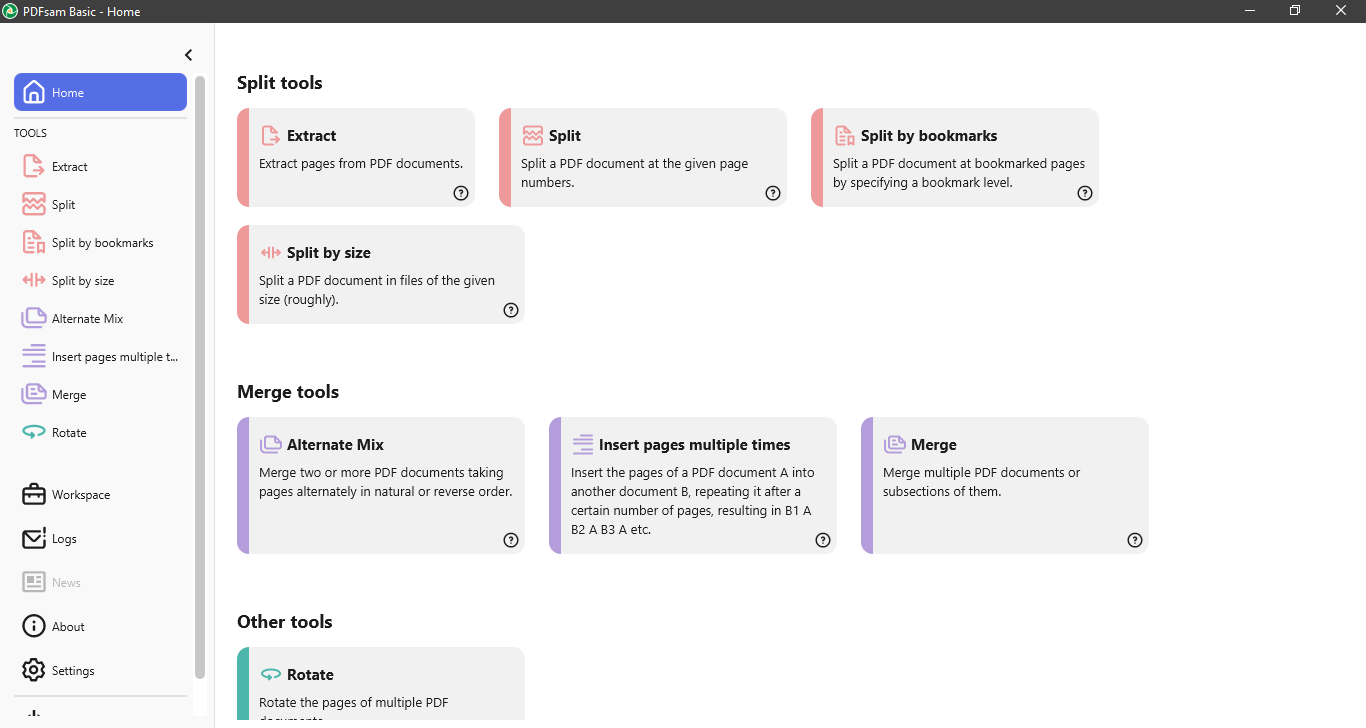Click the 'Merge tools' heading
Viewport: 1366px width, 728px height.
click(x=288, y=392)
